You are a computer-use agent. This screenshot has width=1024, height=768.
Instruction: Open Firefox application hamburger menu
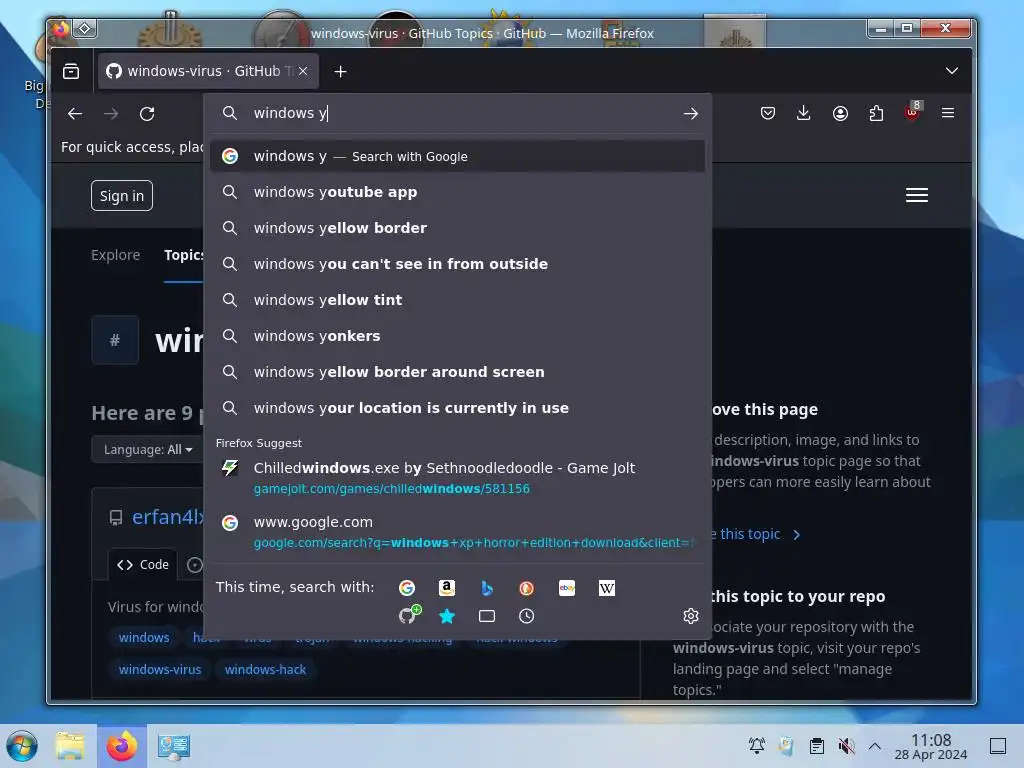948,113
